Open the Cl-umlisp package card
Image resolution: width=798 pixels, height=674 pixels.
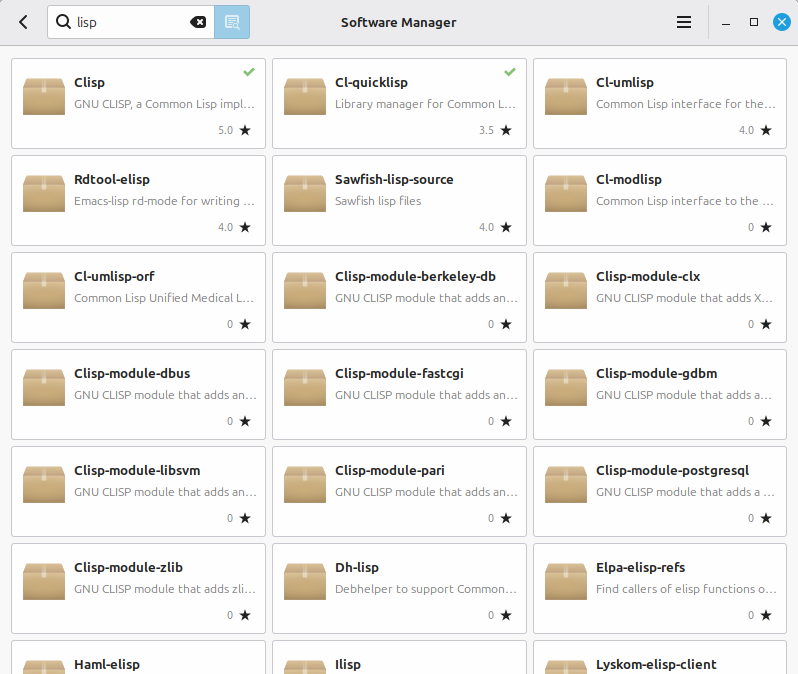point(660,103)
